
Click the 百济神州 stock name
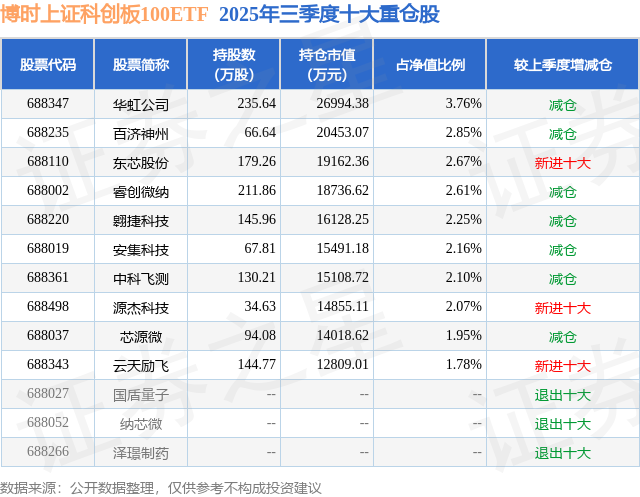141,134
